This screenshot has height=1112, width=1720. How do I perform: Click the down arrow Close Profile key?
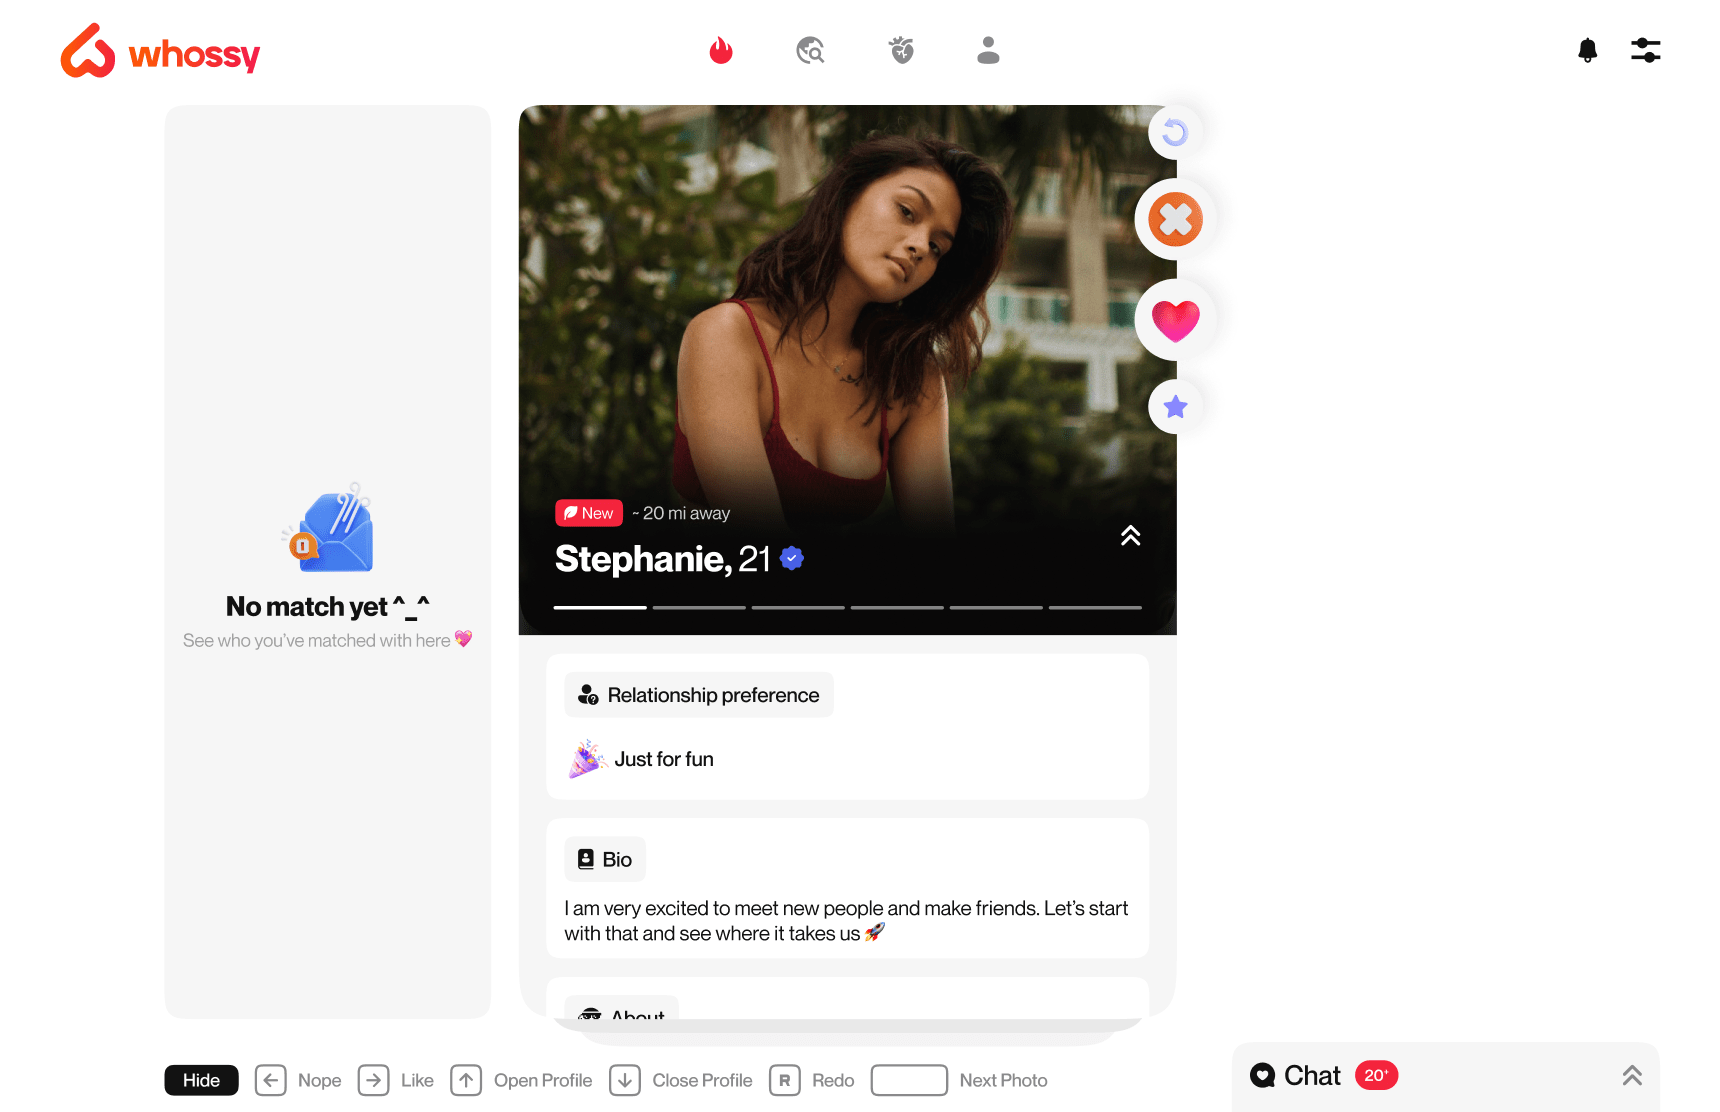tap(625, 1080)
